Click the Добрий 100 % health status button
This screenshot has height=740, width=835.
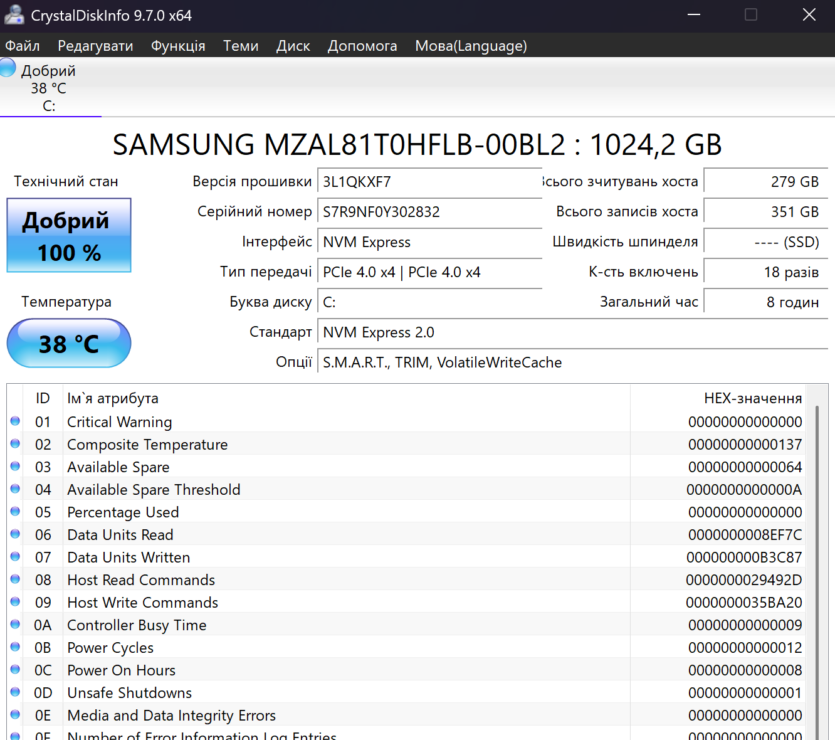click(69, 235)
